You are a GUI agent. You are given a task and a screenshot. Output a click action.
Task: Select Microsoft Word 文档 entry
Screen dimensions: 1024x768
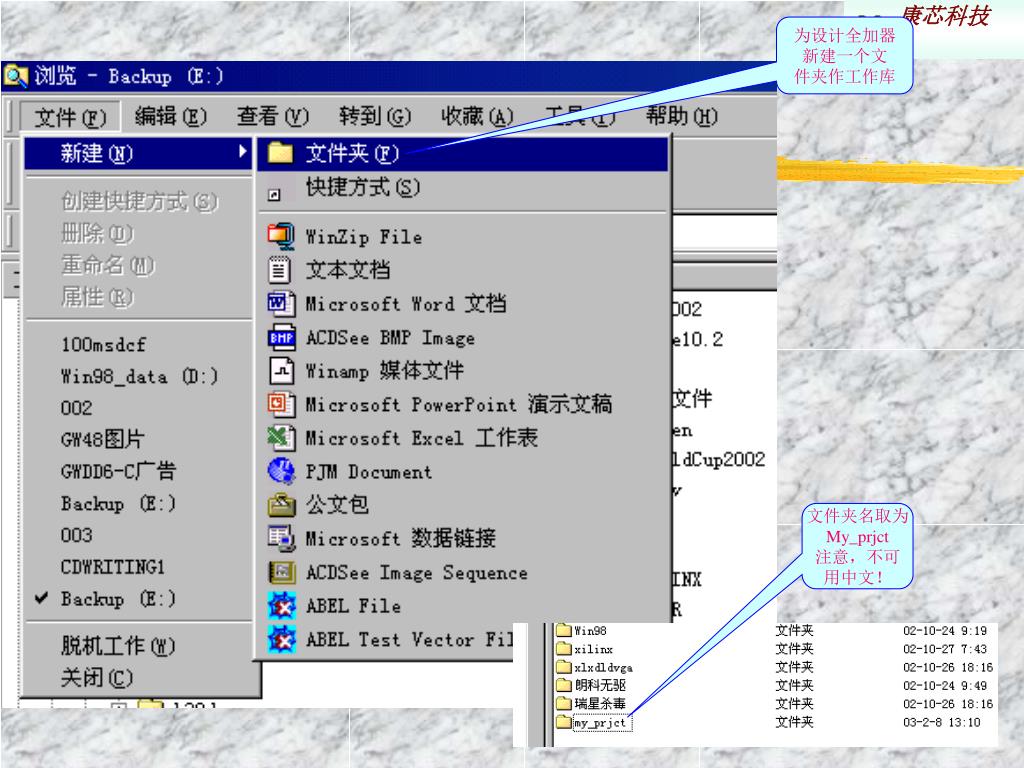click(x=462, y=304)
